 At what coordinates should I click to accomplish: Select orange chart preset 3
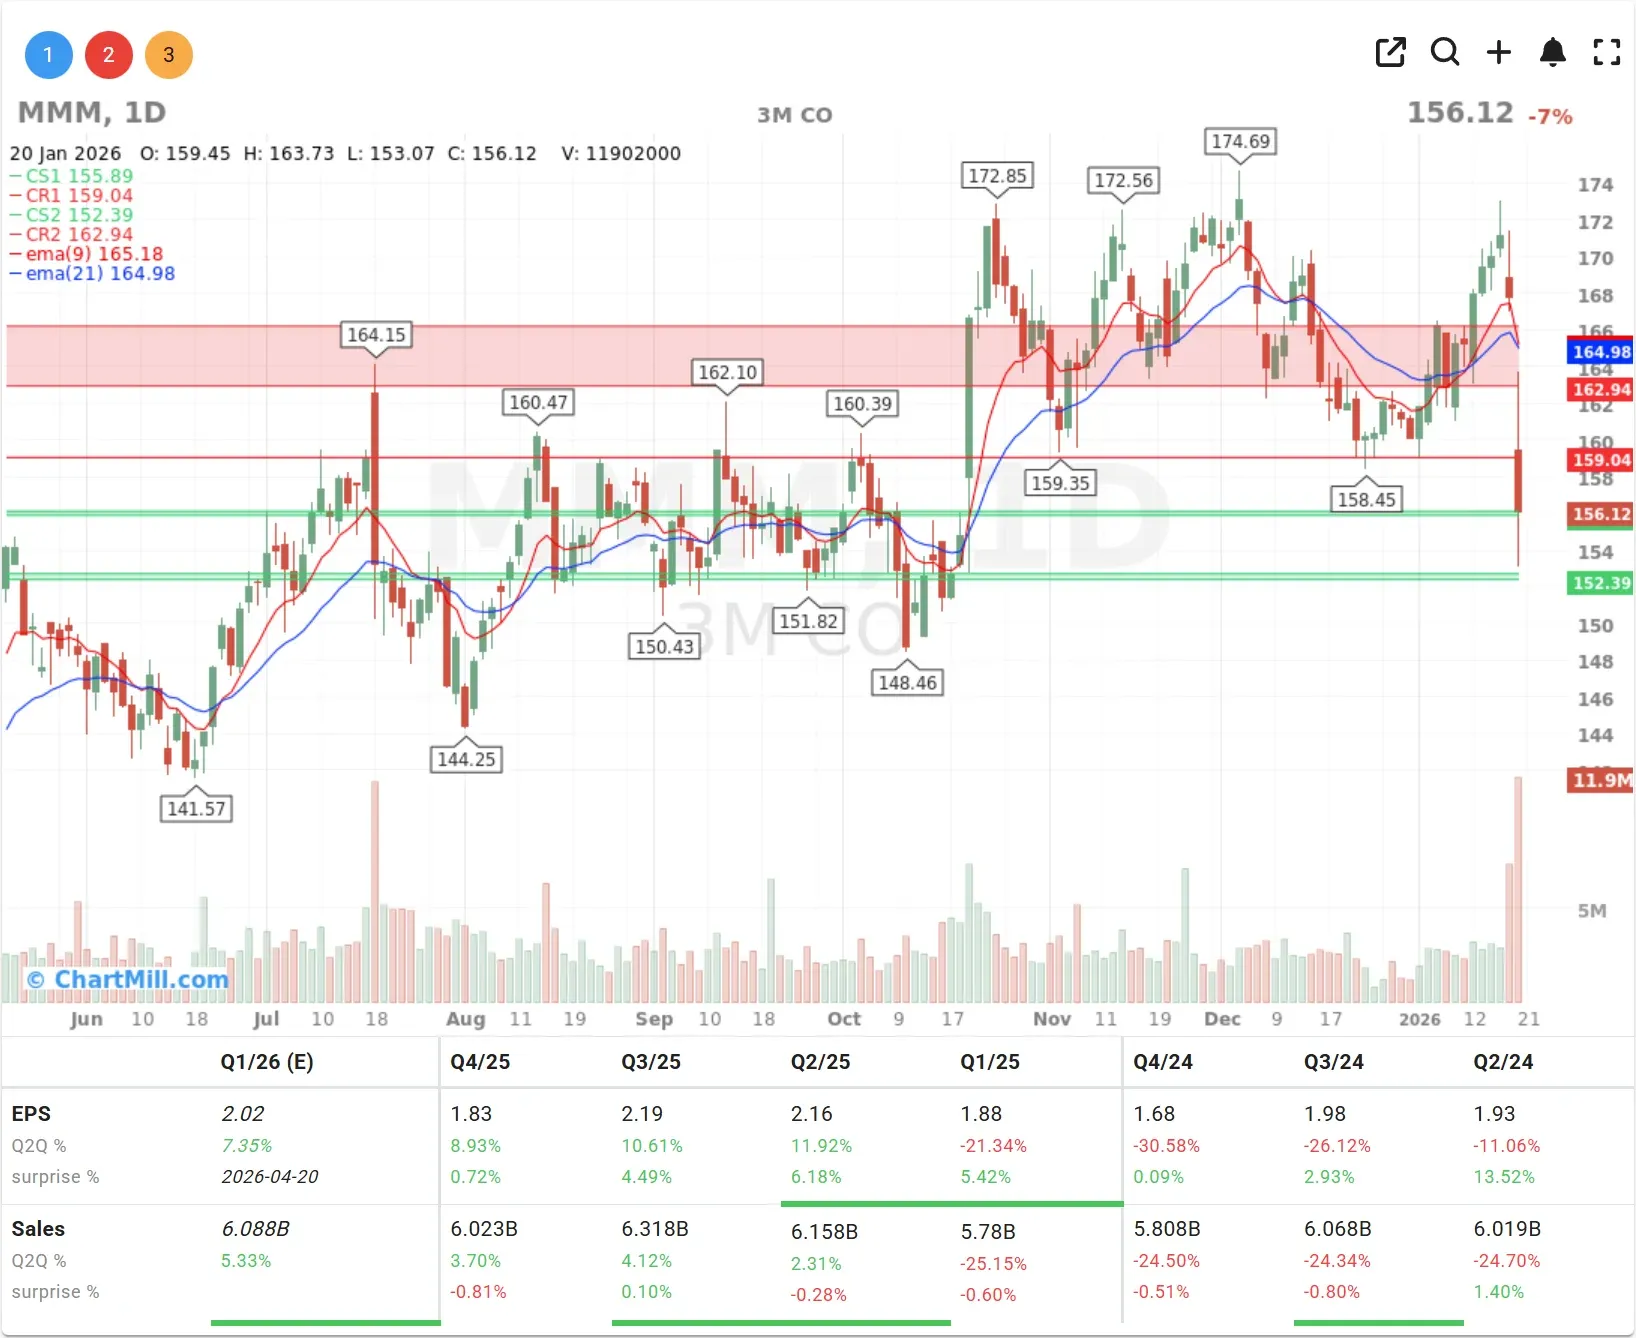click(x=169, y=55)
